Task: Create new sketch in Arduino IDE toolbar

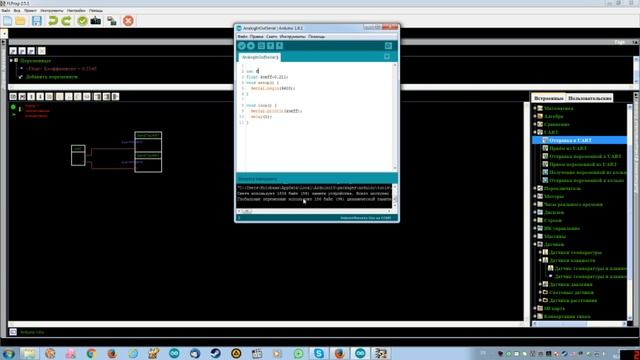Action: [261, 46]
